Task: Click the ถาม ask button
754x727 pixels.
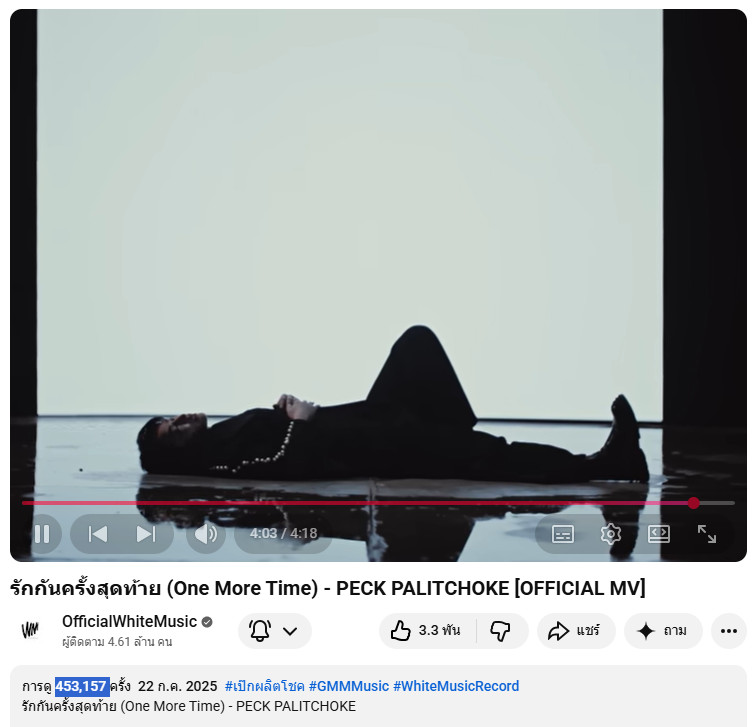Action: [663, 631]
